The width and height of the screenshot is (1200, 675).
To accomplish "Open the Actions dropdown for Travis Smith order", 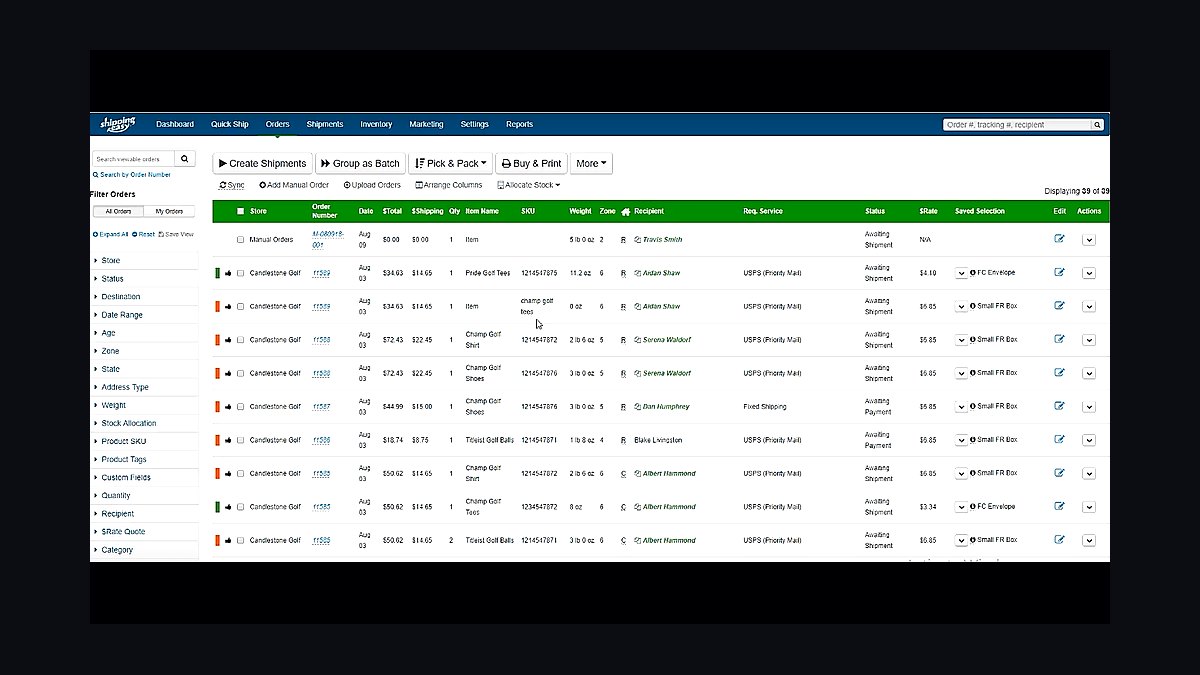I will click(1089, 240).
